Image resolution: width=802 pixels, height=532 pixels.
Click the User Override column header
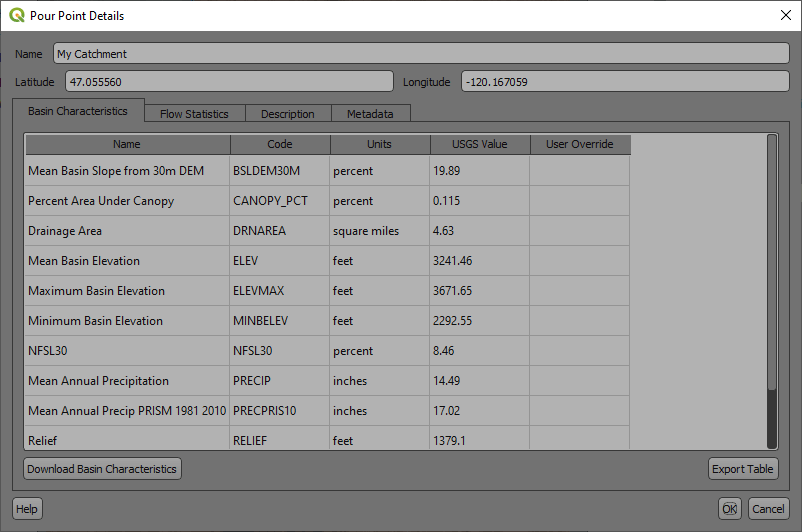pos(580,144)
